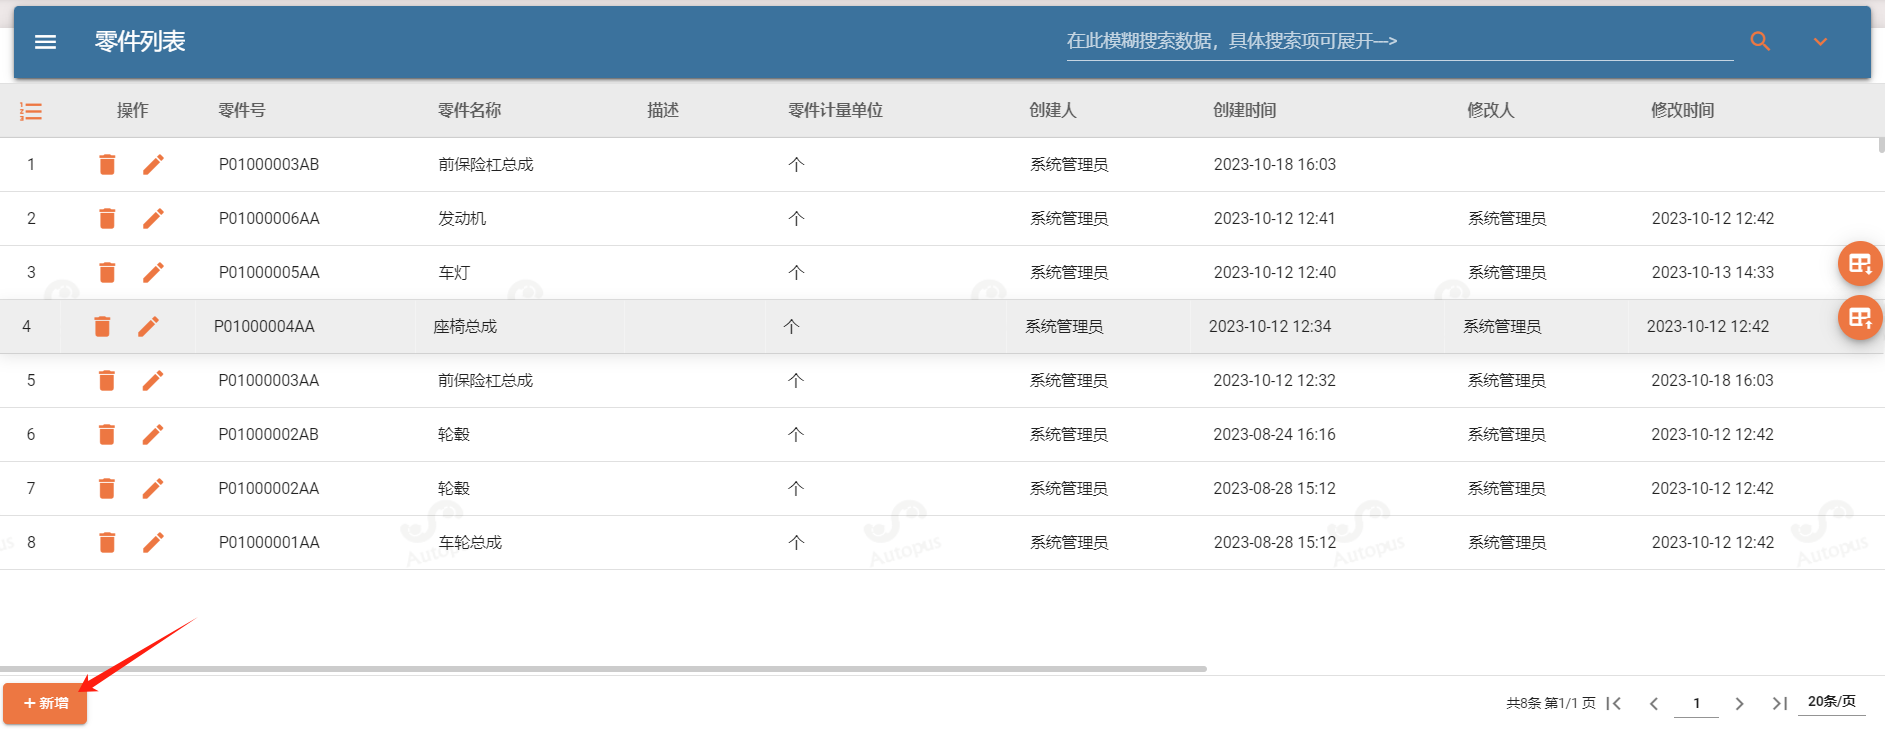Click the 零件计量单位 column header
This screenshot has height=729, width=1885.
coord(836,110)
